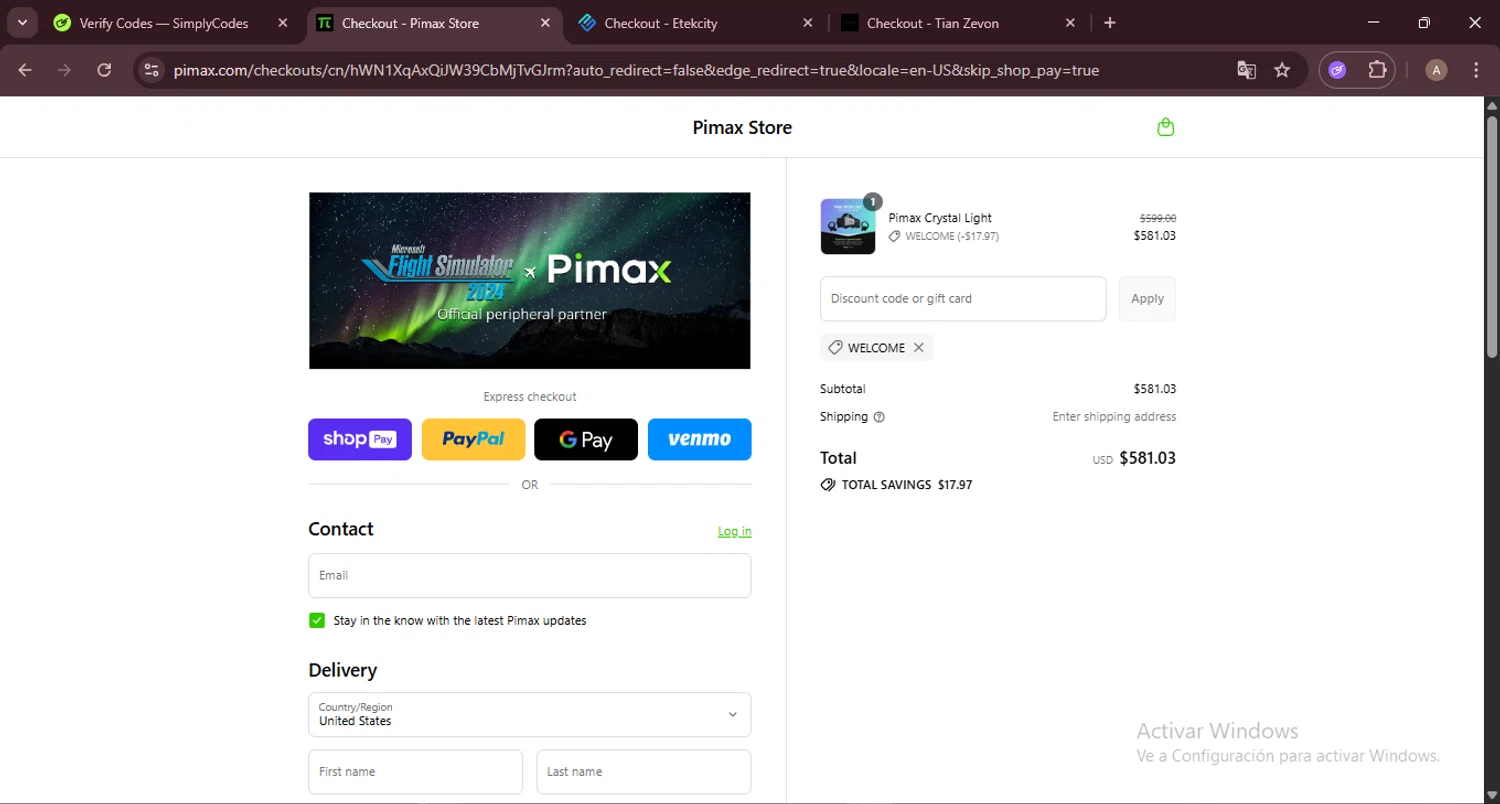Pay with Google Pay button
The height and width of the screenshot is (804, 1500).
586,439
